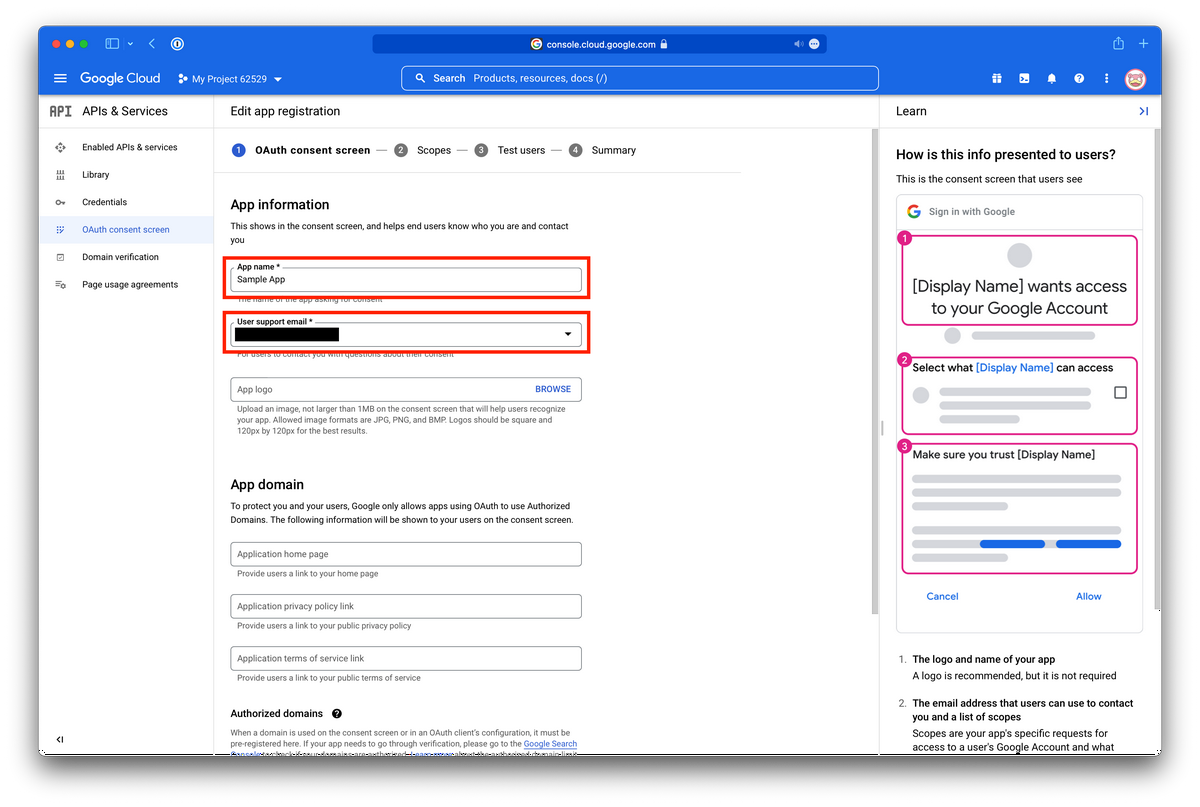Click Application terms of service link field
1200x807 pixels.
406,658
